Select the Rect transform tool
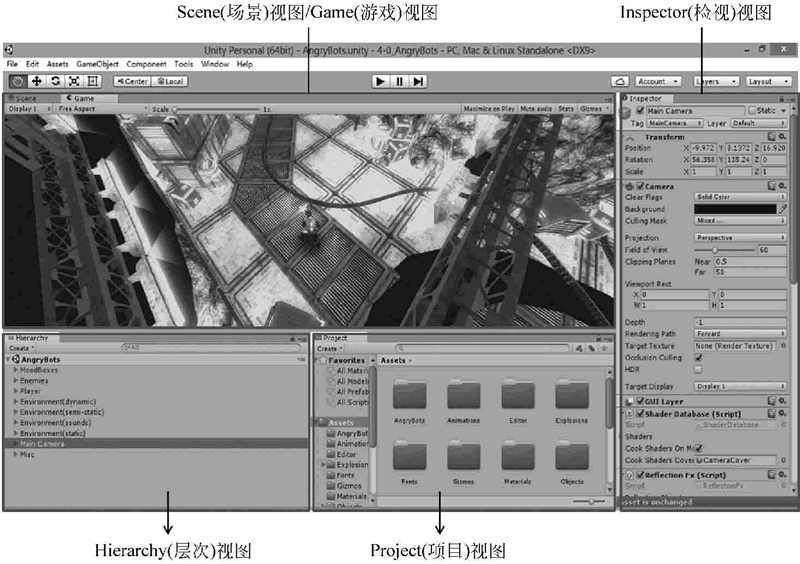The width and height of the screenshot is (800, 564). (93, 81)
